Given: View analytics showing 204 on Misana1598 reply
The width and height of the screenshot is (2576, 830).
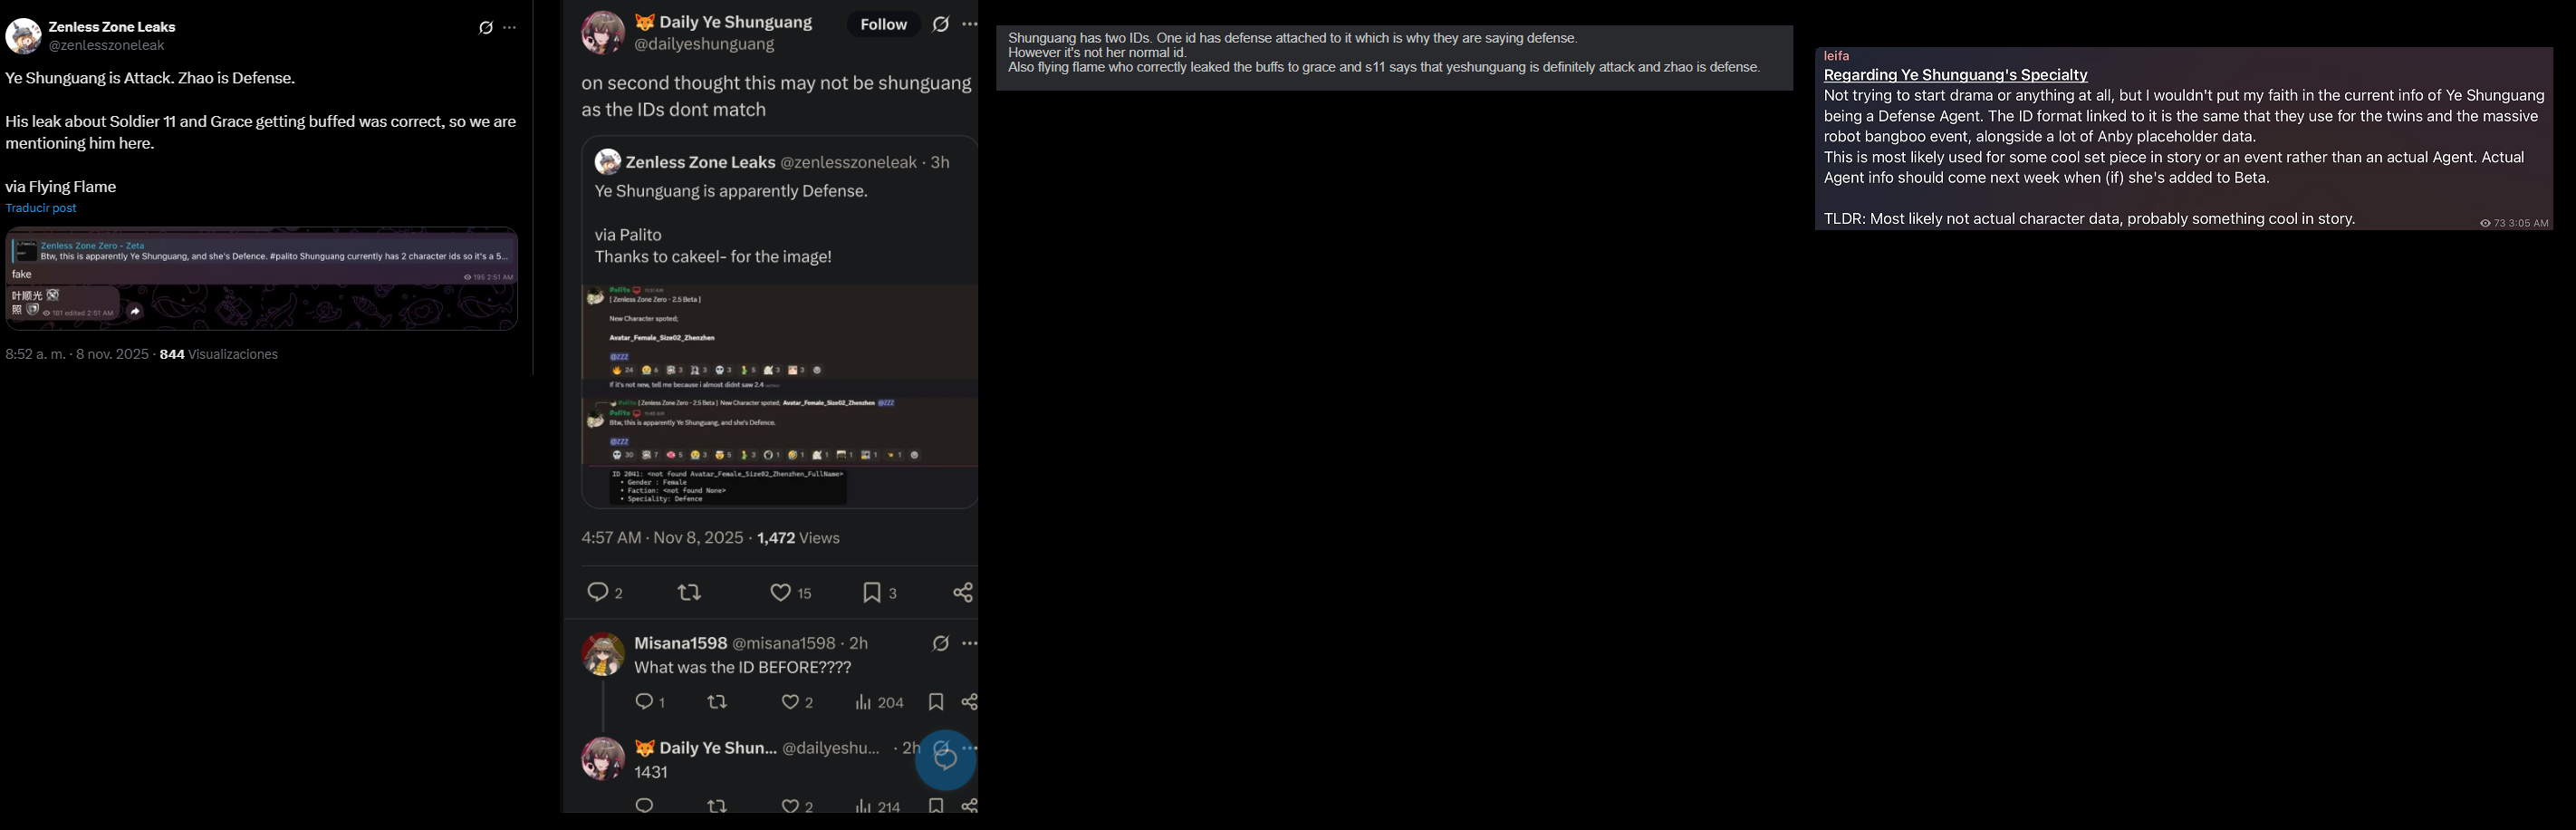Looking at the screenshot, I should click(x=879, y=702).
